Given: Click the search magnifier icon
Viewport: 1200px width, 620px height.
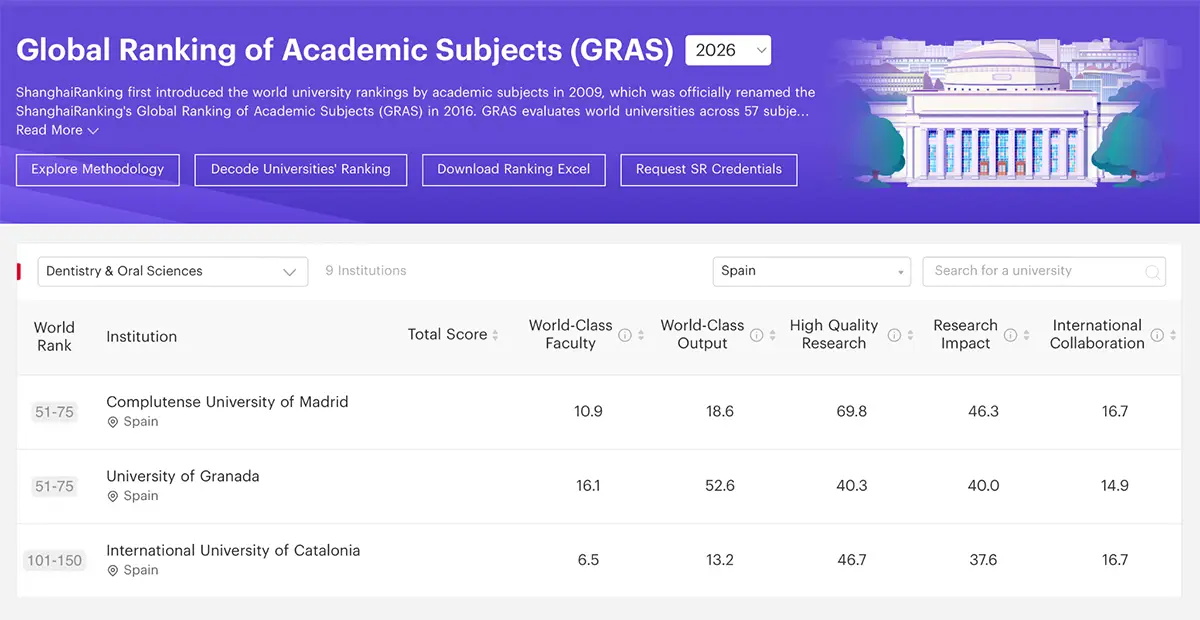Looking at the screenshot, I should point(1152,272).
